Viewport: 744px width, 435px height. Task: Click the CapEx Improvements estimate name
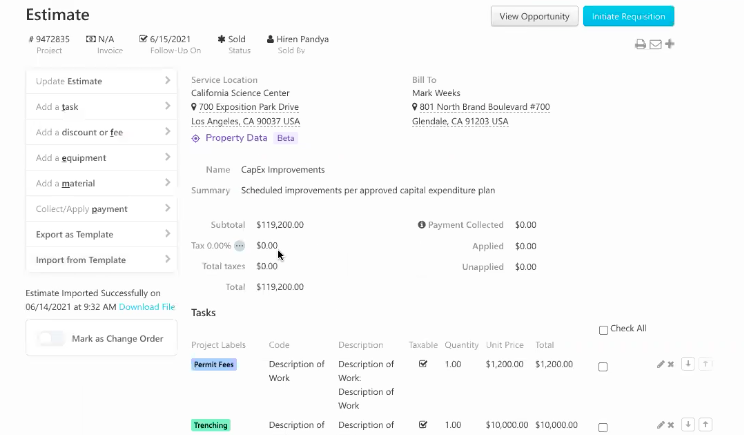pyautogui.click(x=283, y=170)
